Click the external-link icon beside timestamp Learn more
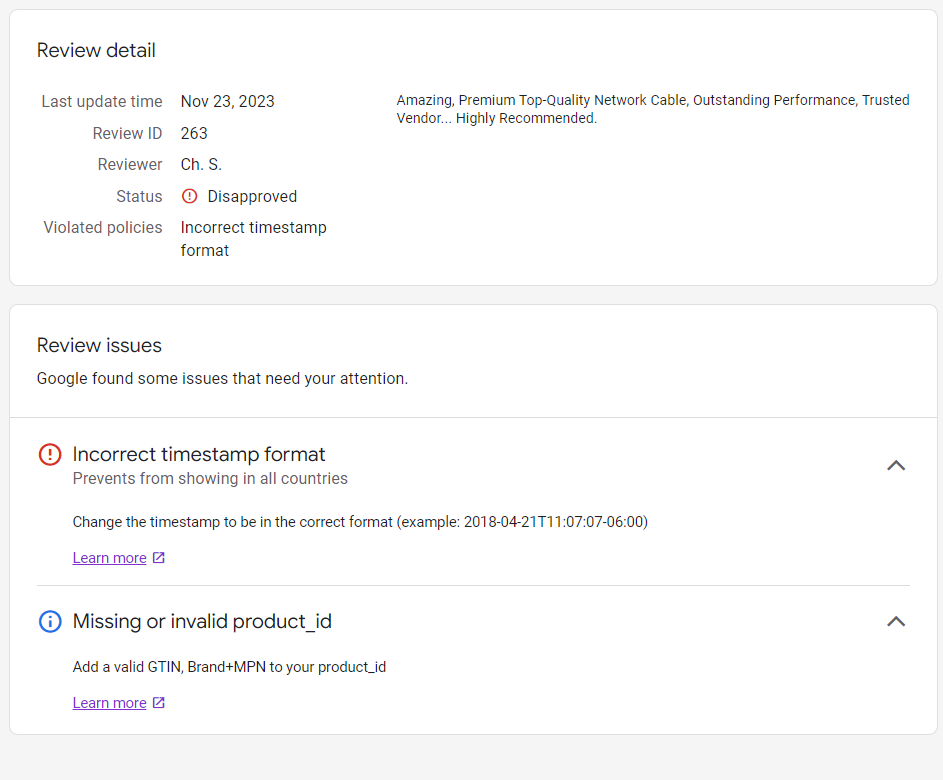This screenshot has width=943, height=780. pyautogui.click(x=157, y=557)
